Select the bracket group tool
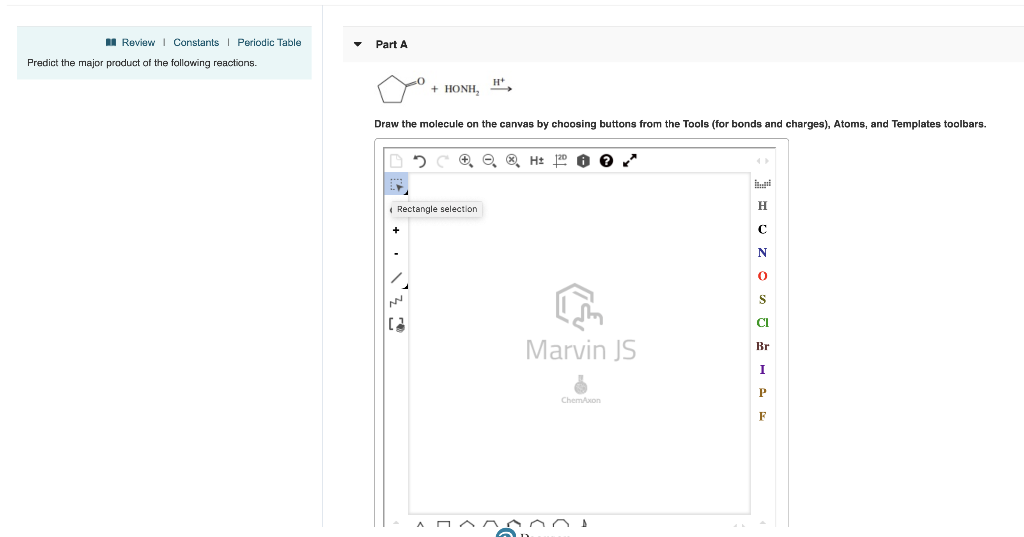Image resolution: width=1024 pixels, height=537 pixels. pyautogui.click(x=396, y=324)
